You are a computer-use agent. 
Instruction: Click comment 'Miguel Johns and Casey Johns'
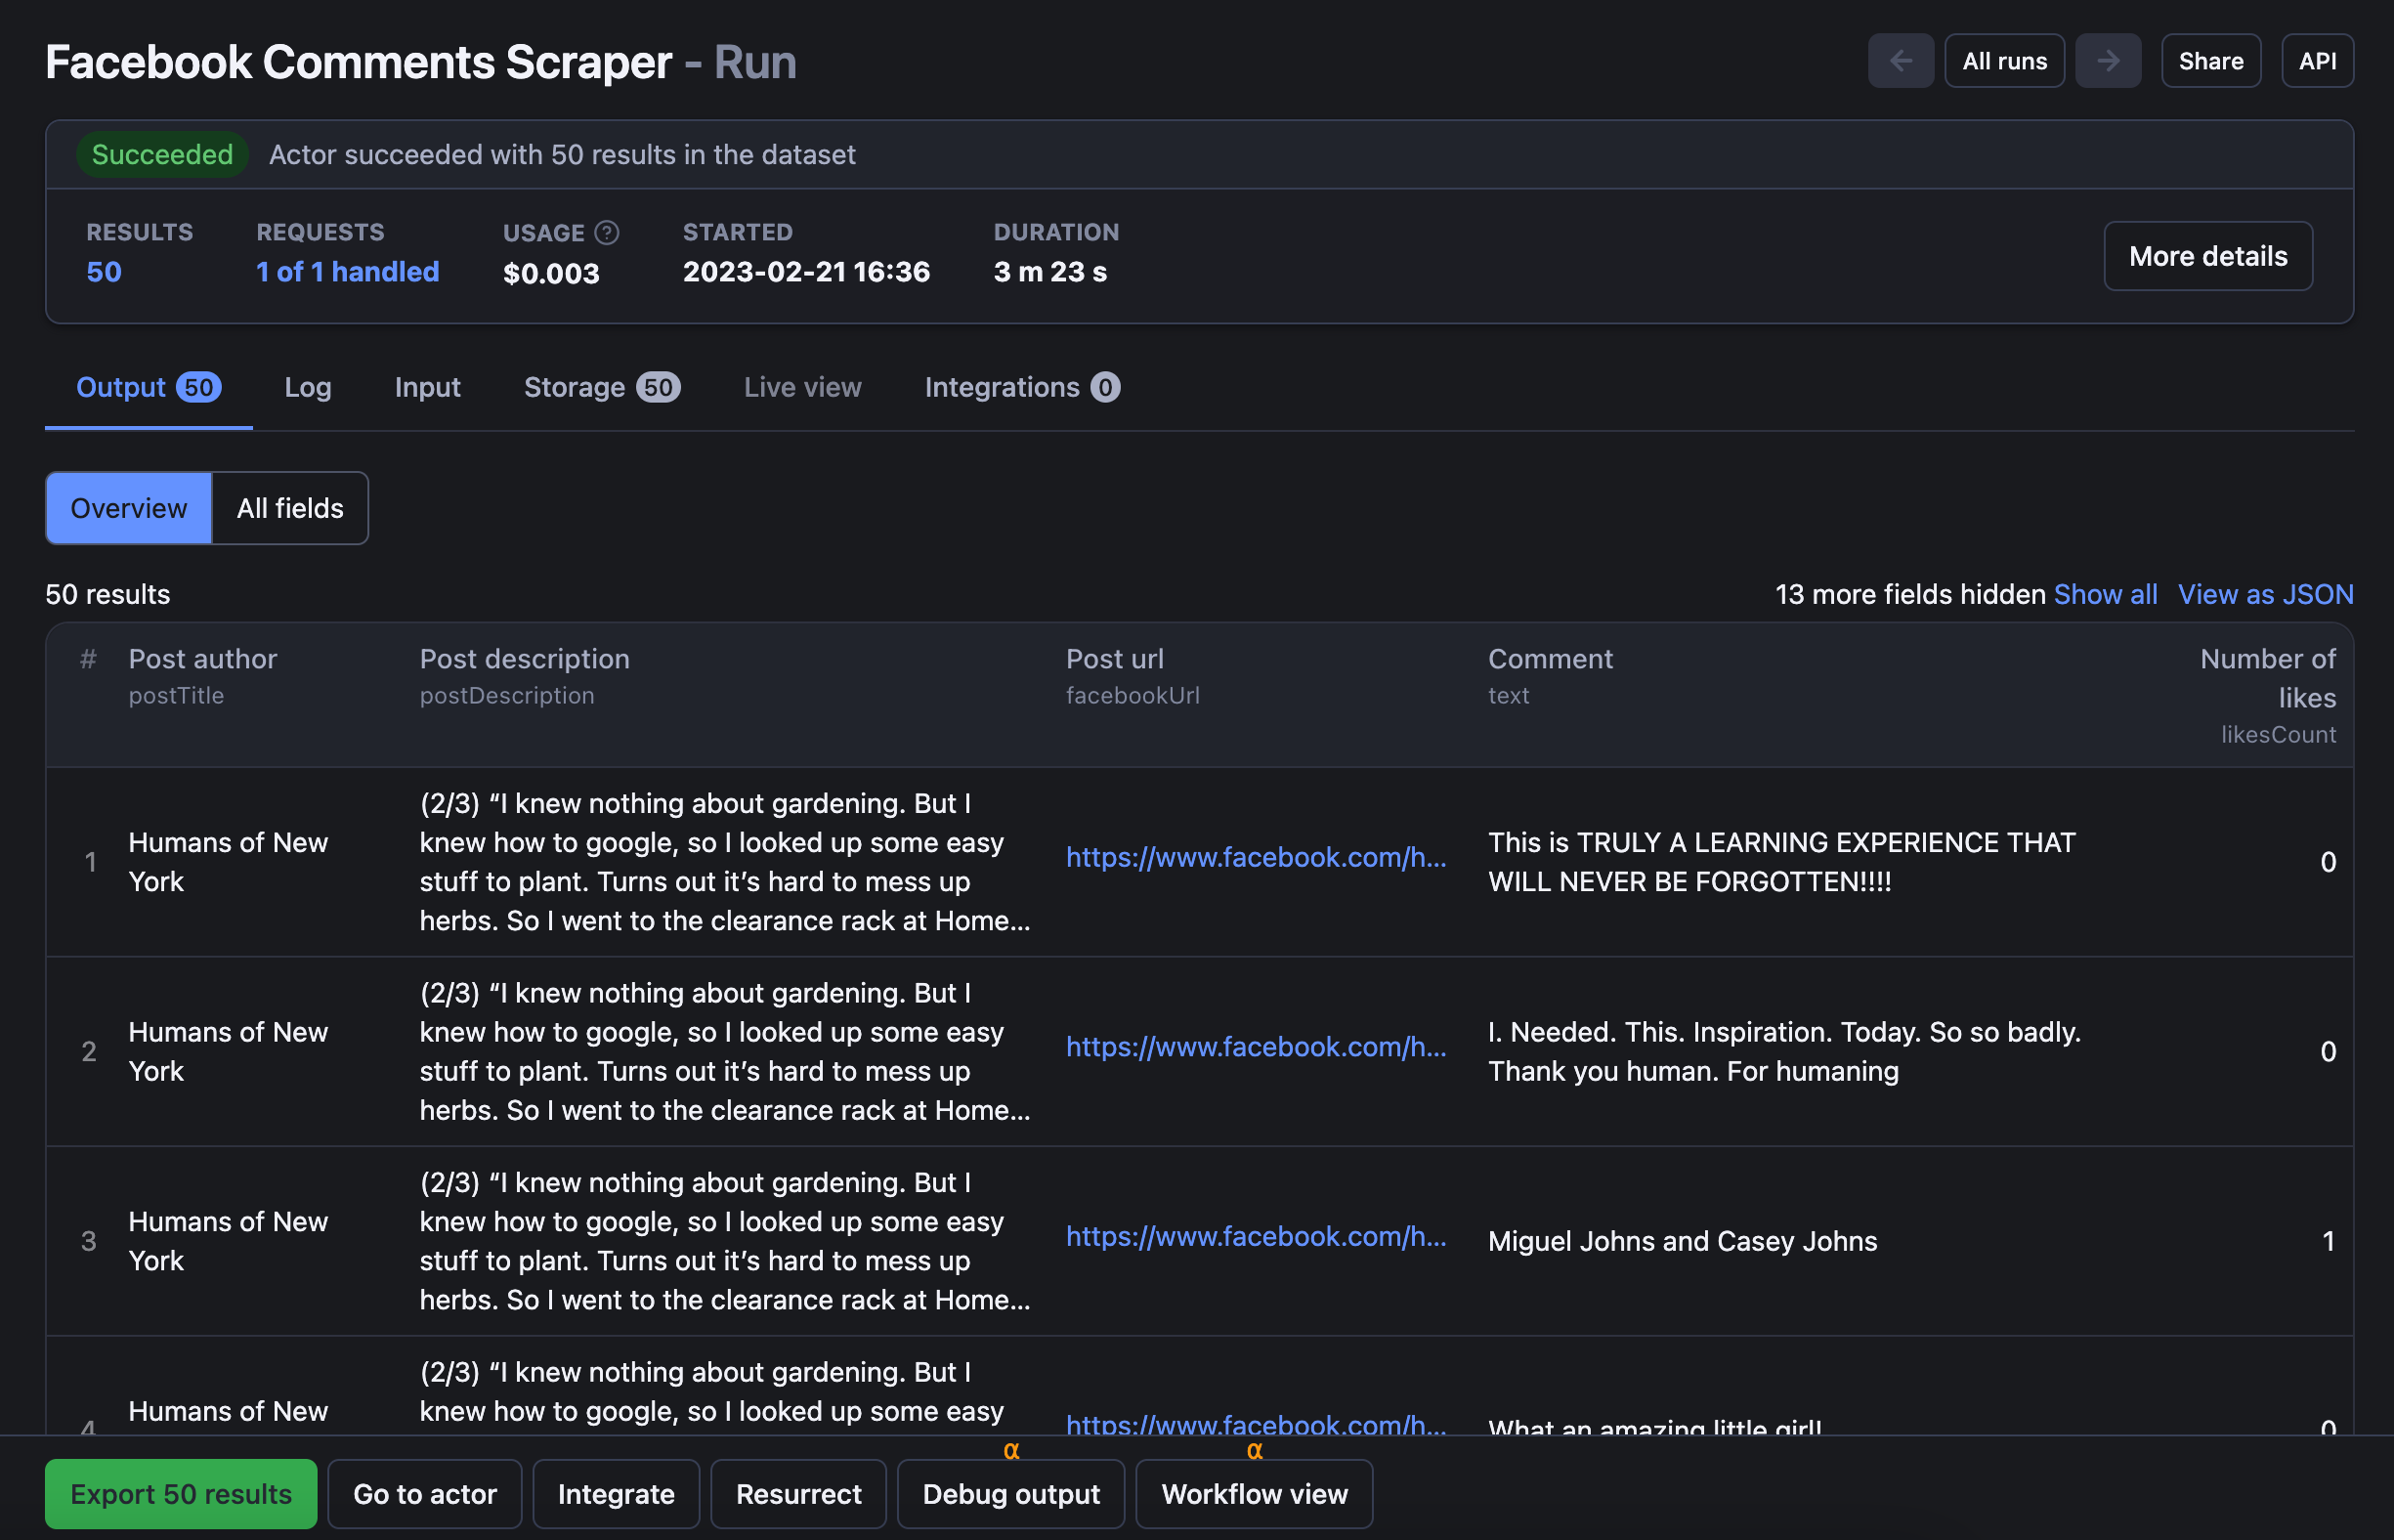[1682, 1241]
